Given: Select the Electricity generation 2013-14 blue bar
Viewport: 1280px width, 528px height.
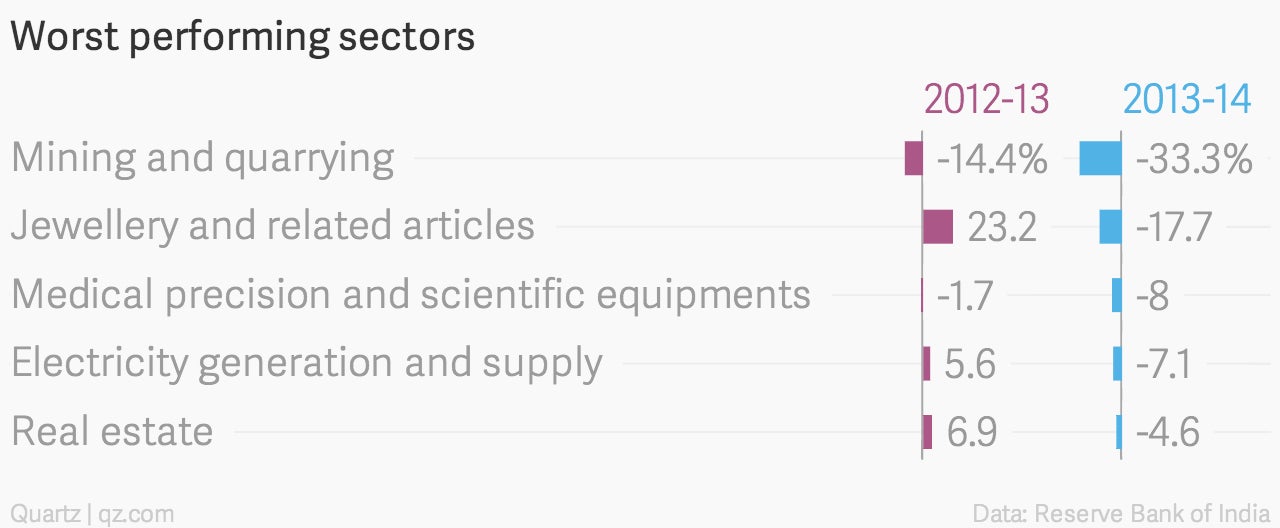Looking at the screenshot, I should [x=1117, y=363].
